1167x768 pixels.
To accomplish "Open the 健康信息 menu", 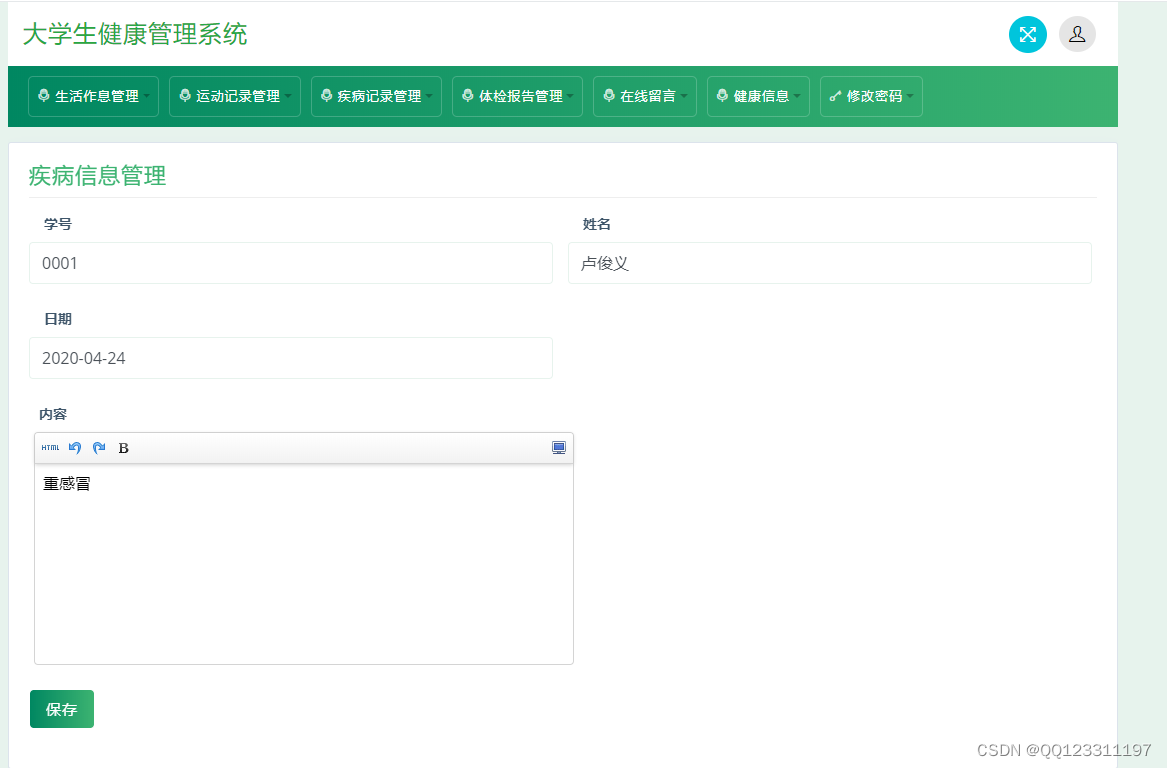I will pos(758,96).
